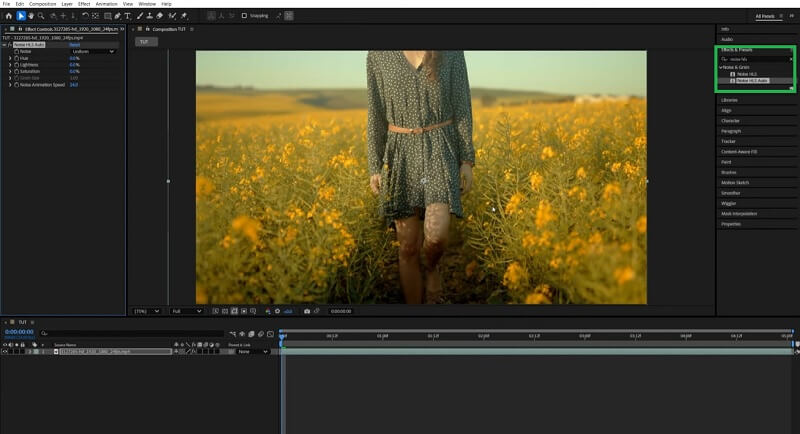The width and height of the screenshot is (800, 434).
Task: Select the Hand tool
Action: coord(30,16)
